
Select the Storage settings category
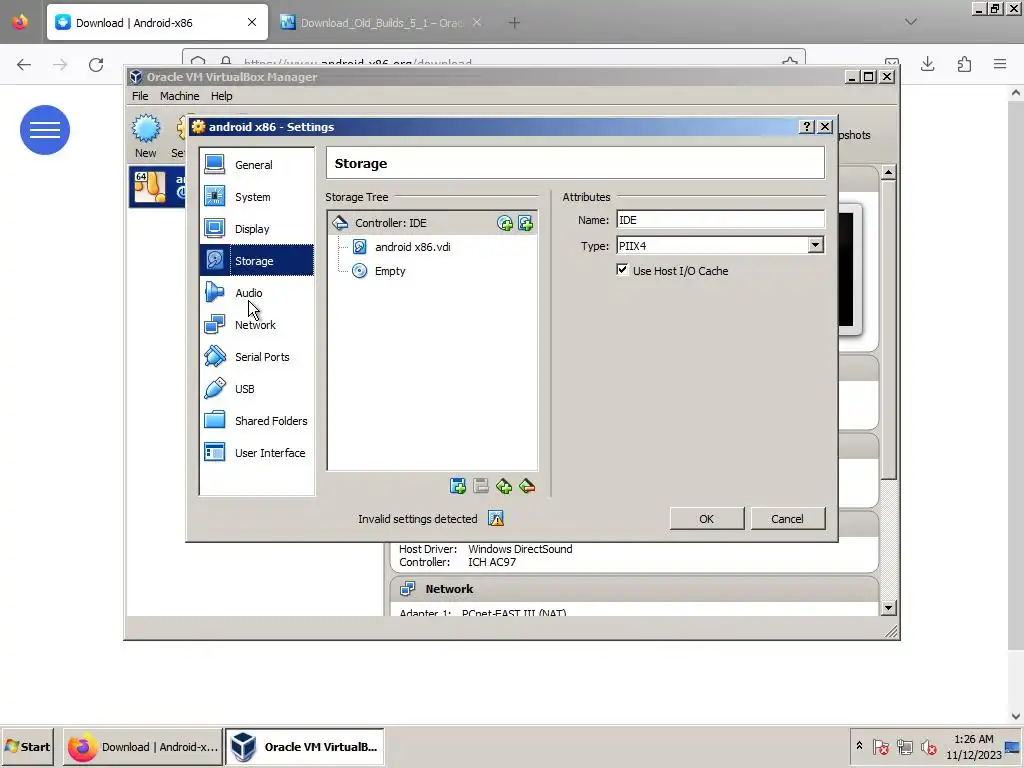(257, 261)
